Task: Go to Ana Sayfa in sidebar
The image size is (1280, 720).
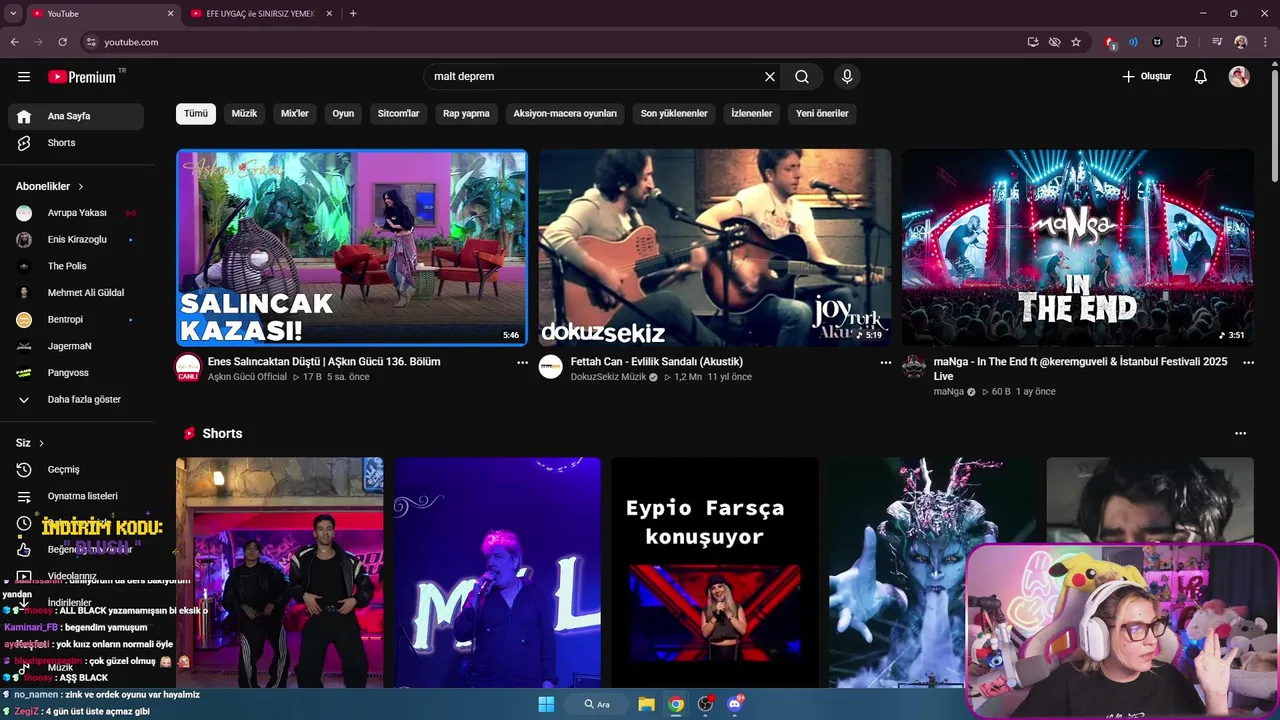Action: click(76, 116)
